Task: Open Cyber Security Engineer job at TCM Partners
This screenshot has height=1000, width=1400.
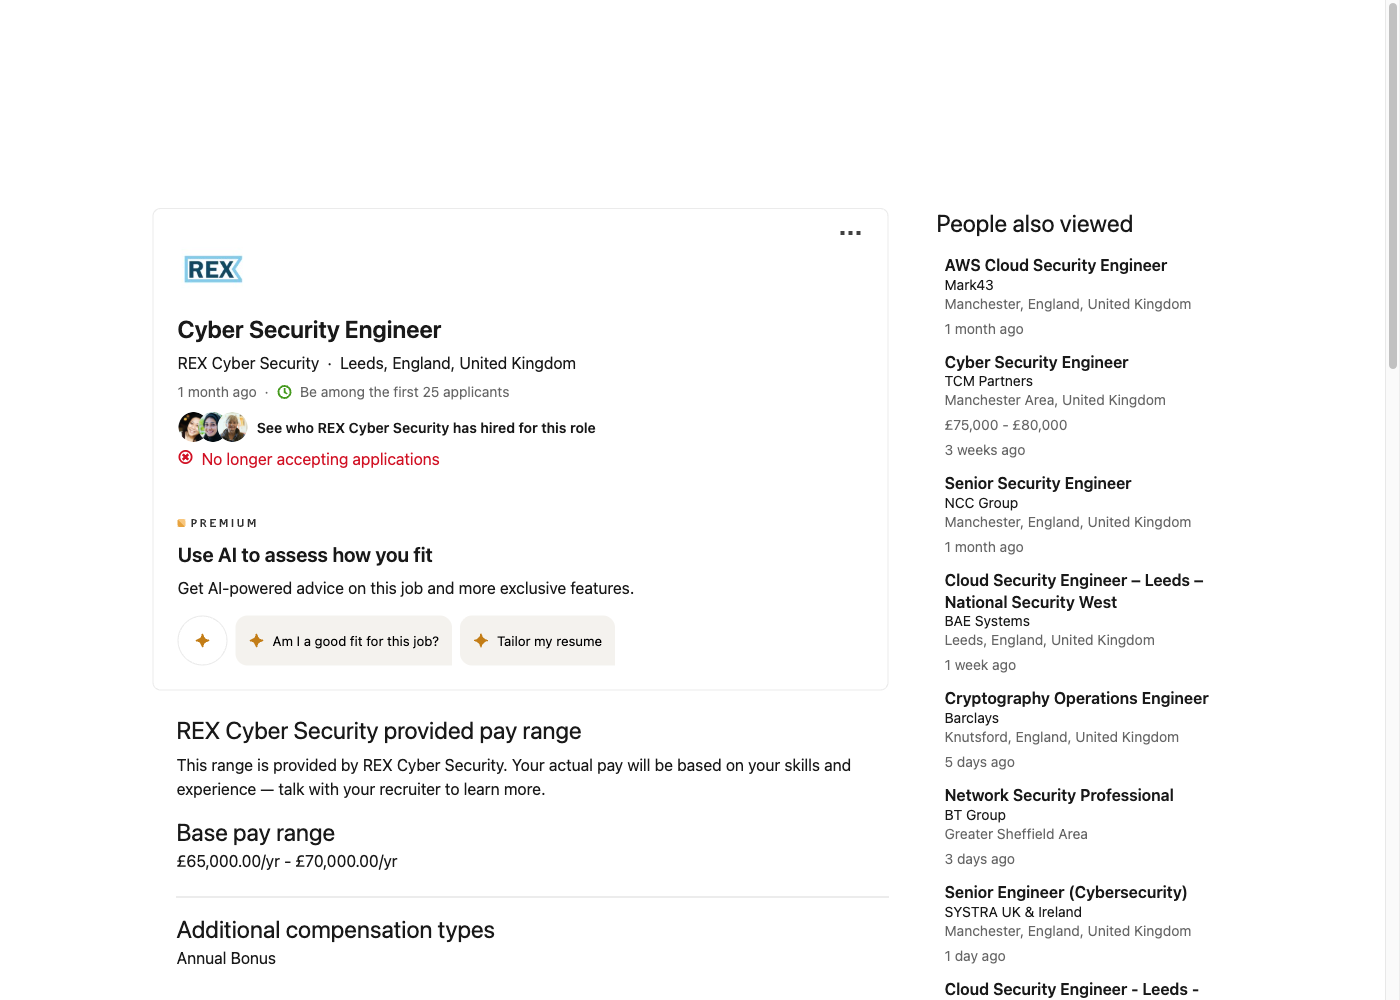Action: point(1036,362)
